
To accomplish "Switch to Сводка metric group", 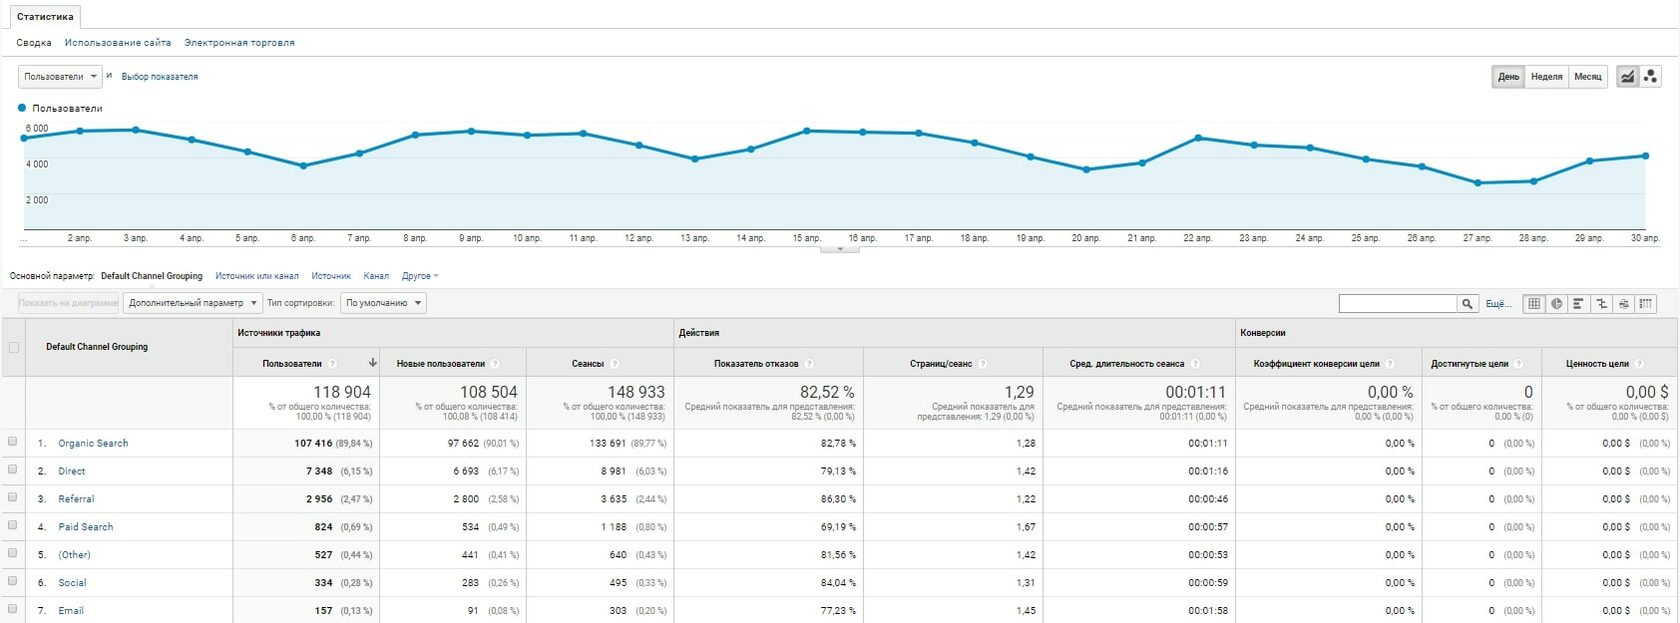I will (x=34, y=43).
